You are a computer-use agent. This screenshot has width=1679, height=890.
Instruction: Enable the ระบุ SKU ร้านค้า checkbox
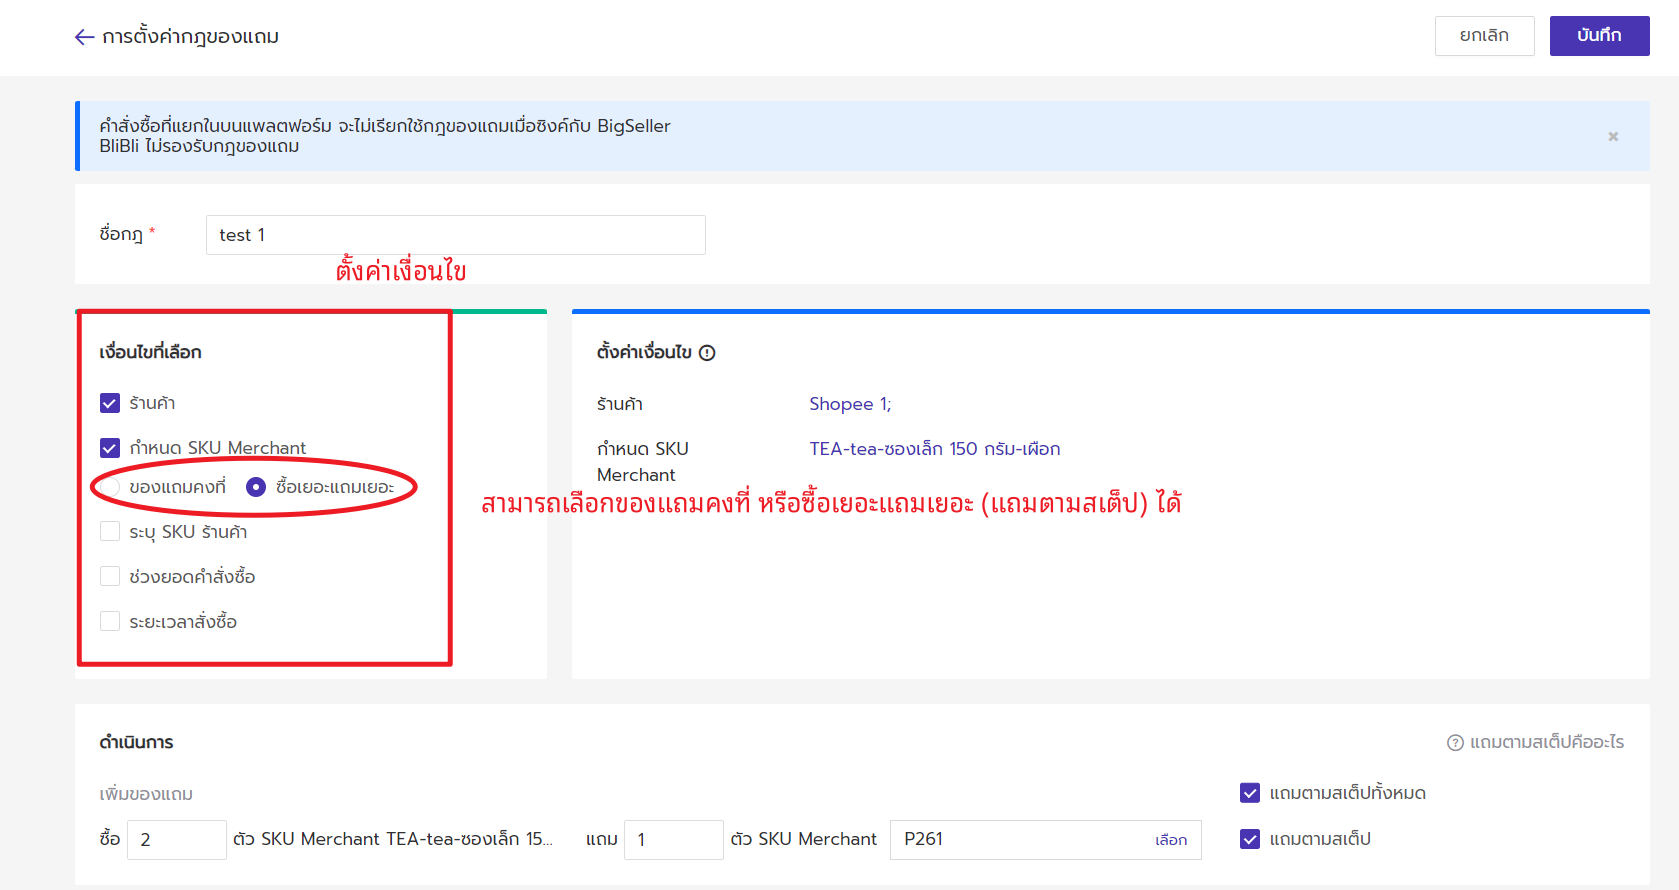[110, 532]
